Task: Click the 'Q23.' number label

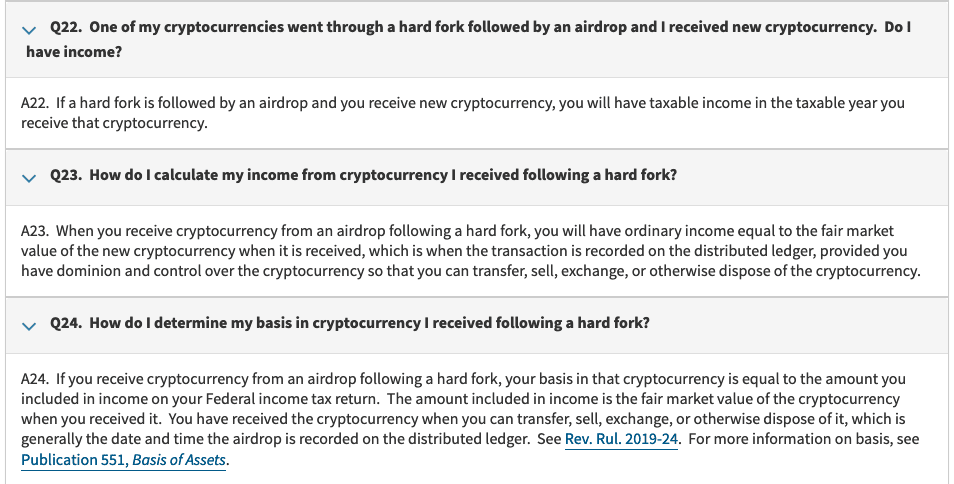Action: tap(66, 176)
